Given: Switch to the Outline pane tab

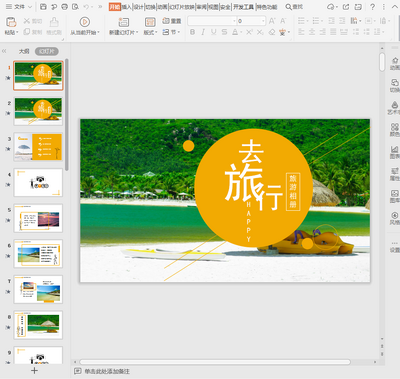Looking at the screenshot, I should (x=24, y=51).
